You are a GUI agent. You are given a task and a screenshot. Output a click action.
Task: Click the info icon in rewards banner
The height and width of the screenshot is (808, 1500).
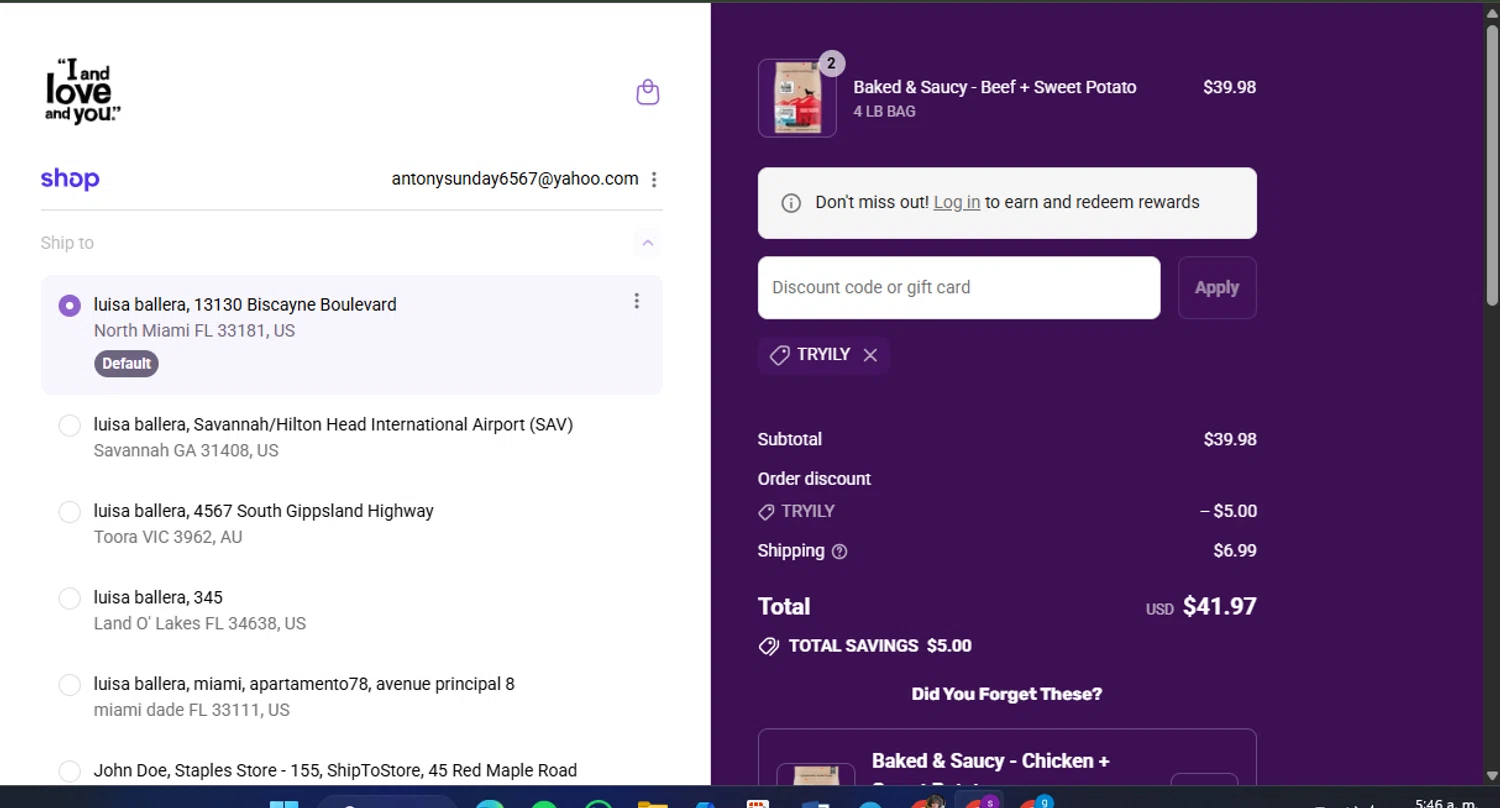791,203
